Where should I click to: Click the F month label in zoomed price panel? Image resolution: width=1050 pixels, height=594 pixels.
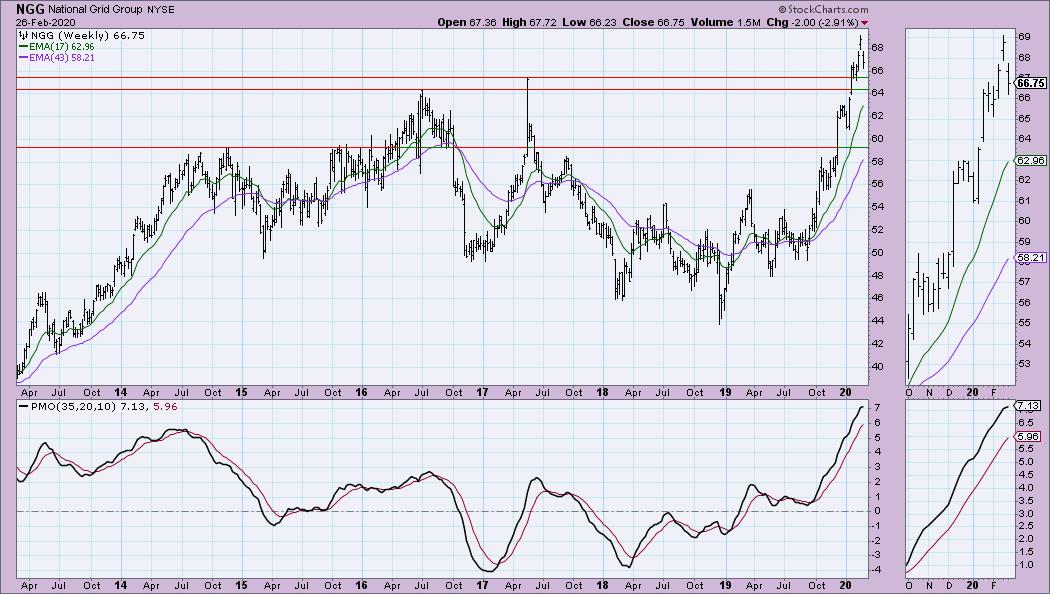[x=994, y=392]
